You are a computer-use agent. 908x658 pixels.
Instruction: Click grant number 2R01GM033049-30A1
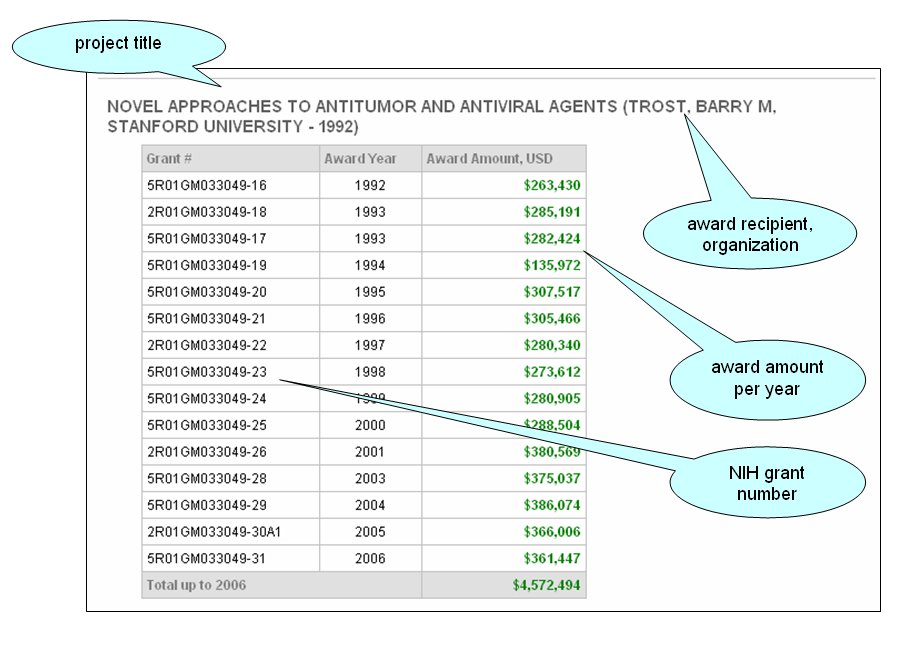(214, 532)
